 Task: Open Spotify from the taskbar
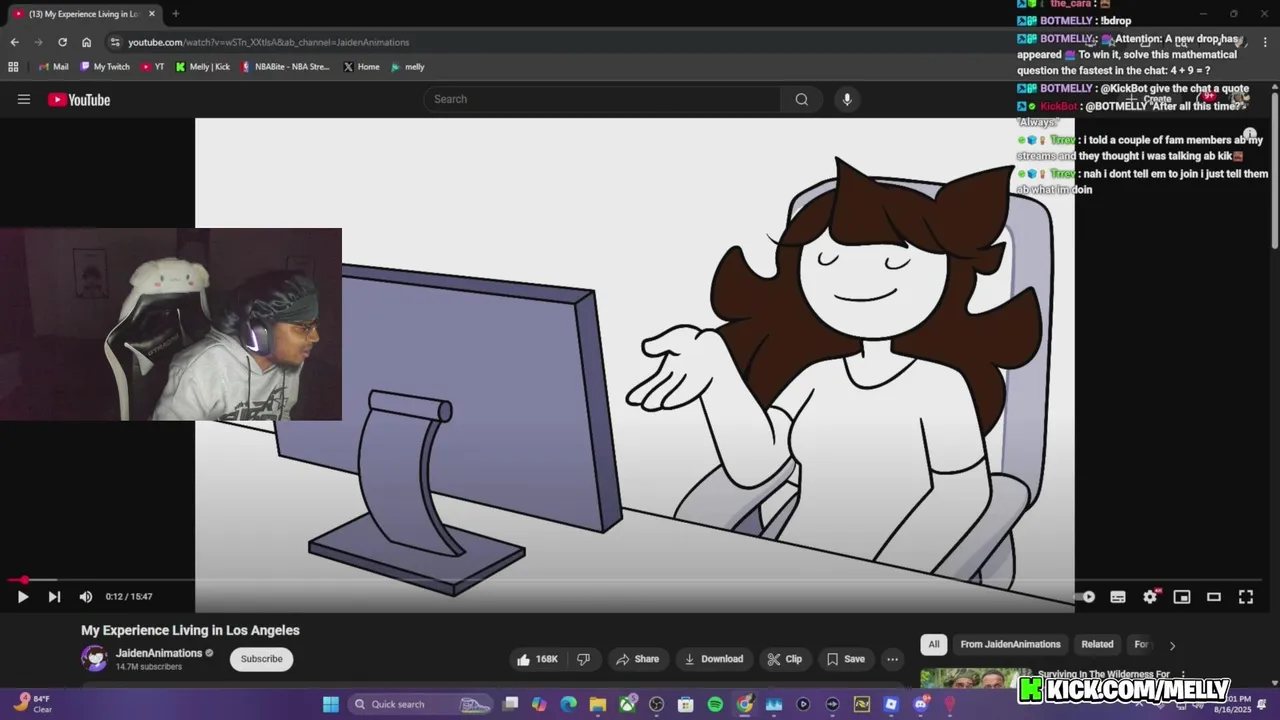[x=715, y=704]
